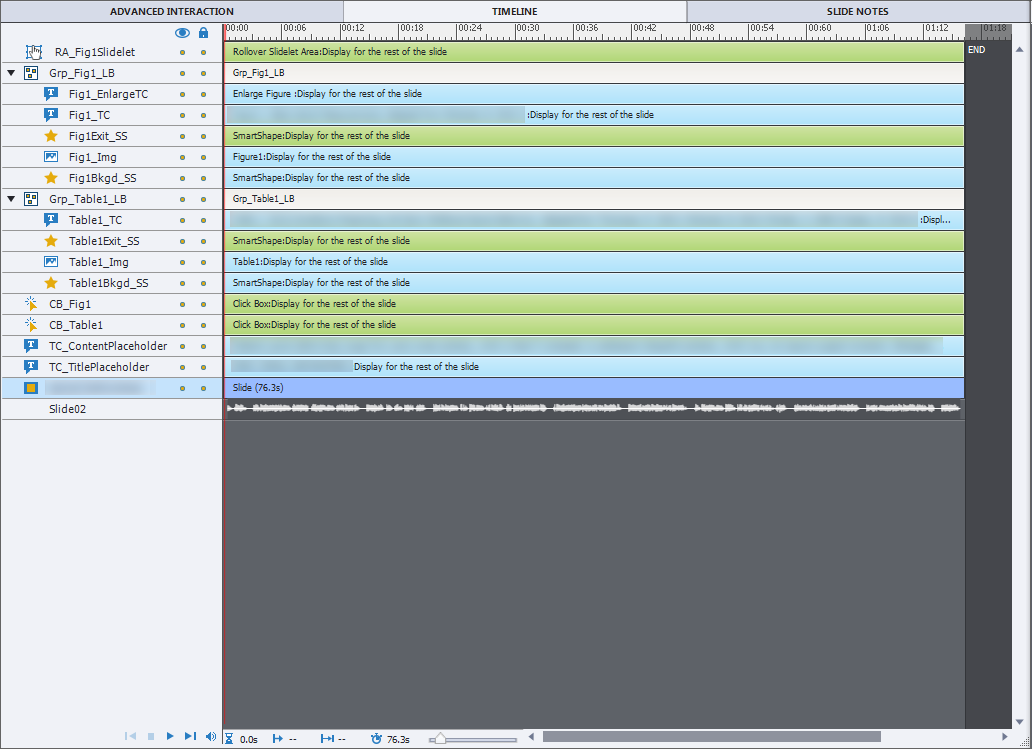The height and width of the screenshot is (749, 1032).
Task: Click the Table1_Img image icon
Action: pyautogui.click(x=51, y=262)
